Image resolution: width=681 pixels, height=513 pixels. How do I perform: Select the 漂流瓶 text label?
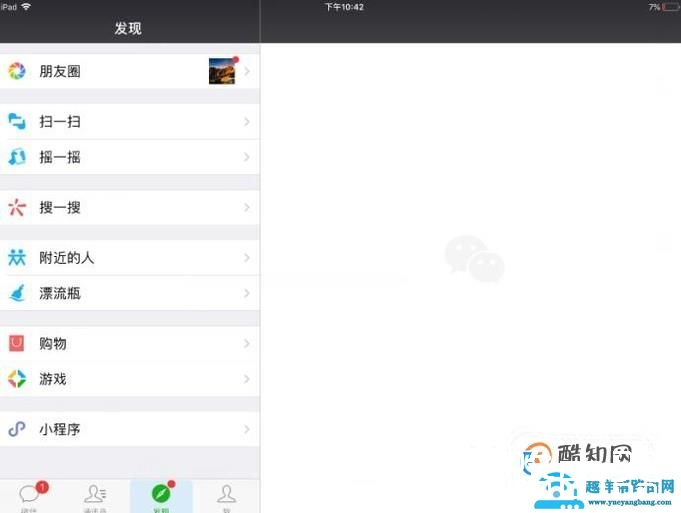tap(60, 294)
